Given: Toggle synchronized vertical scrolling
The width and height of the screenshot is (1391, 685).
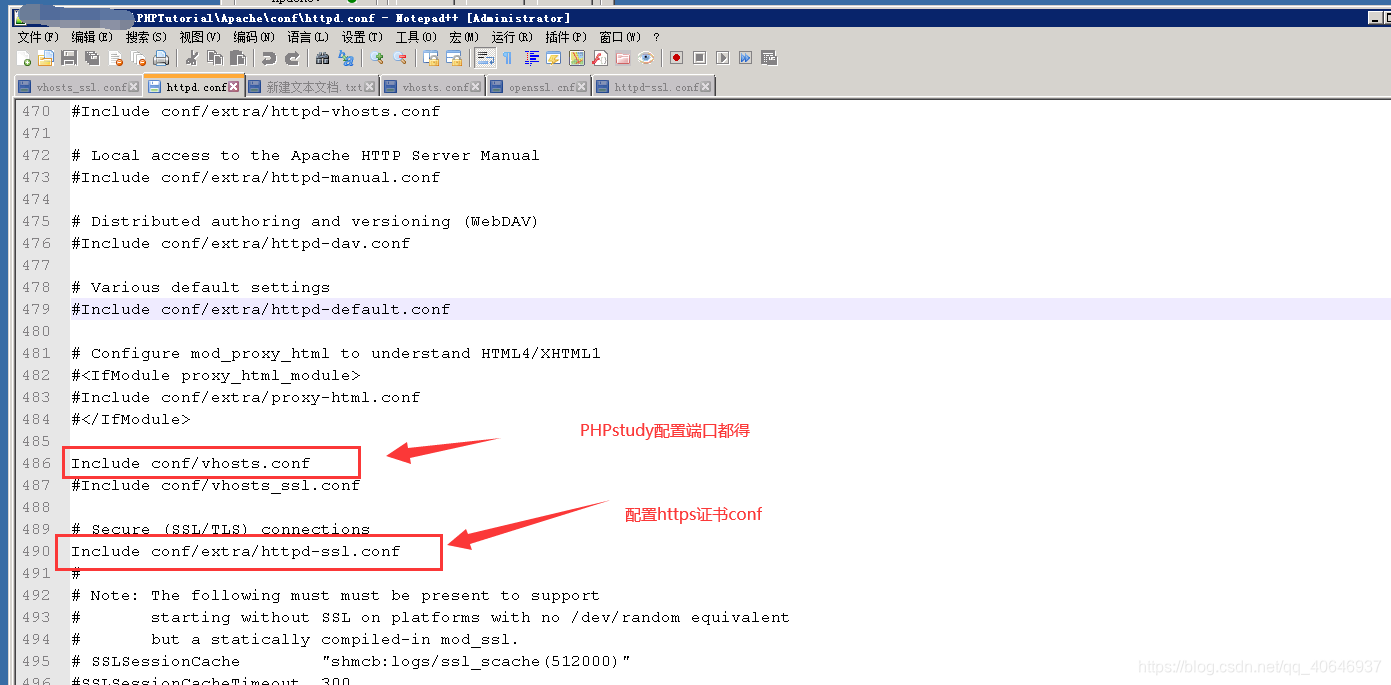Looking at the screenshot, I should point(431,58).
